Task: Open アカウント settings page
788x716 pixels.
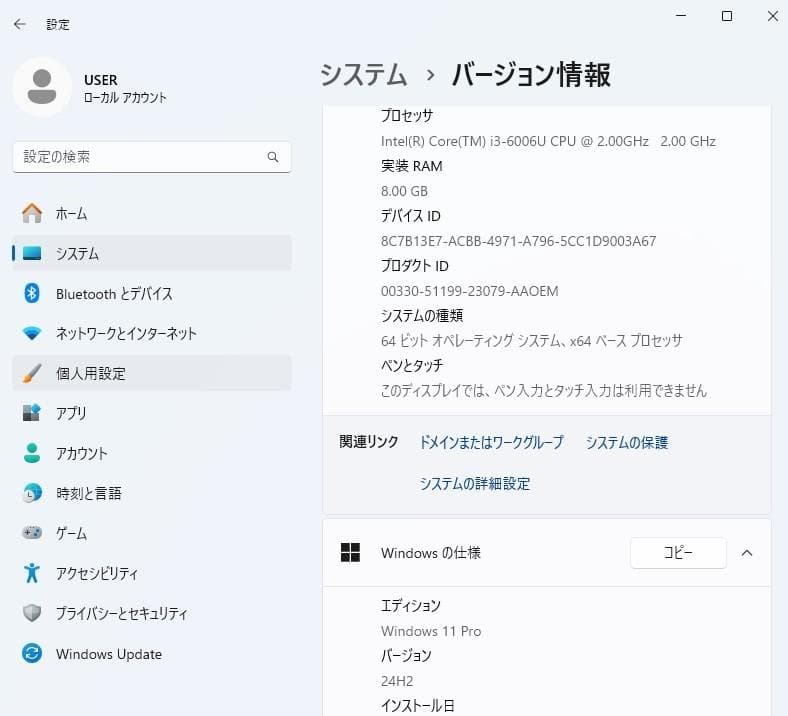Action: point(152,453)
